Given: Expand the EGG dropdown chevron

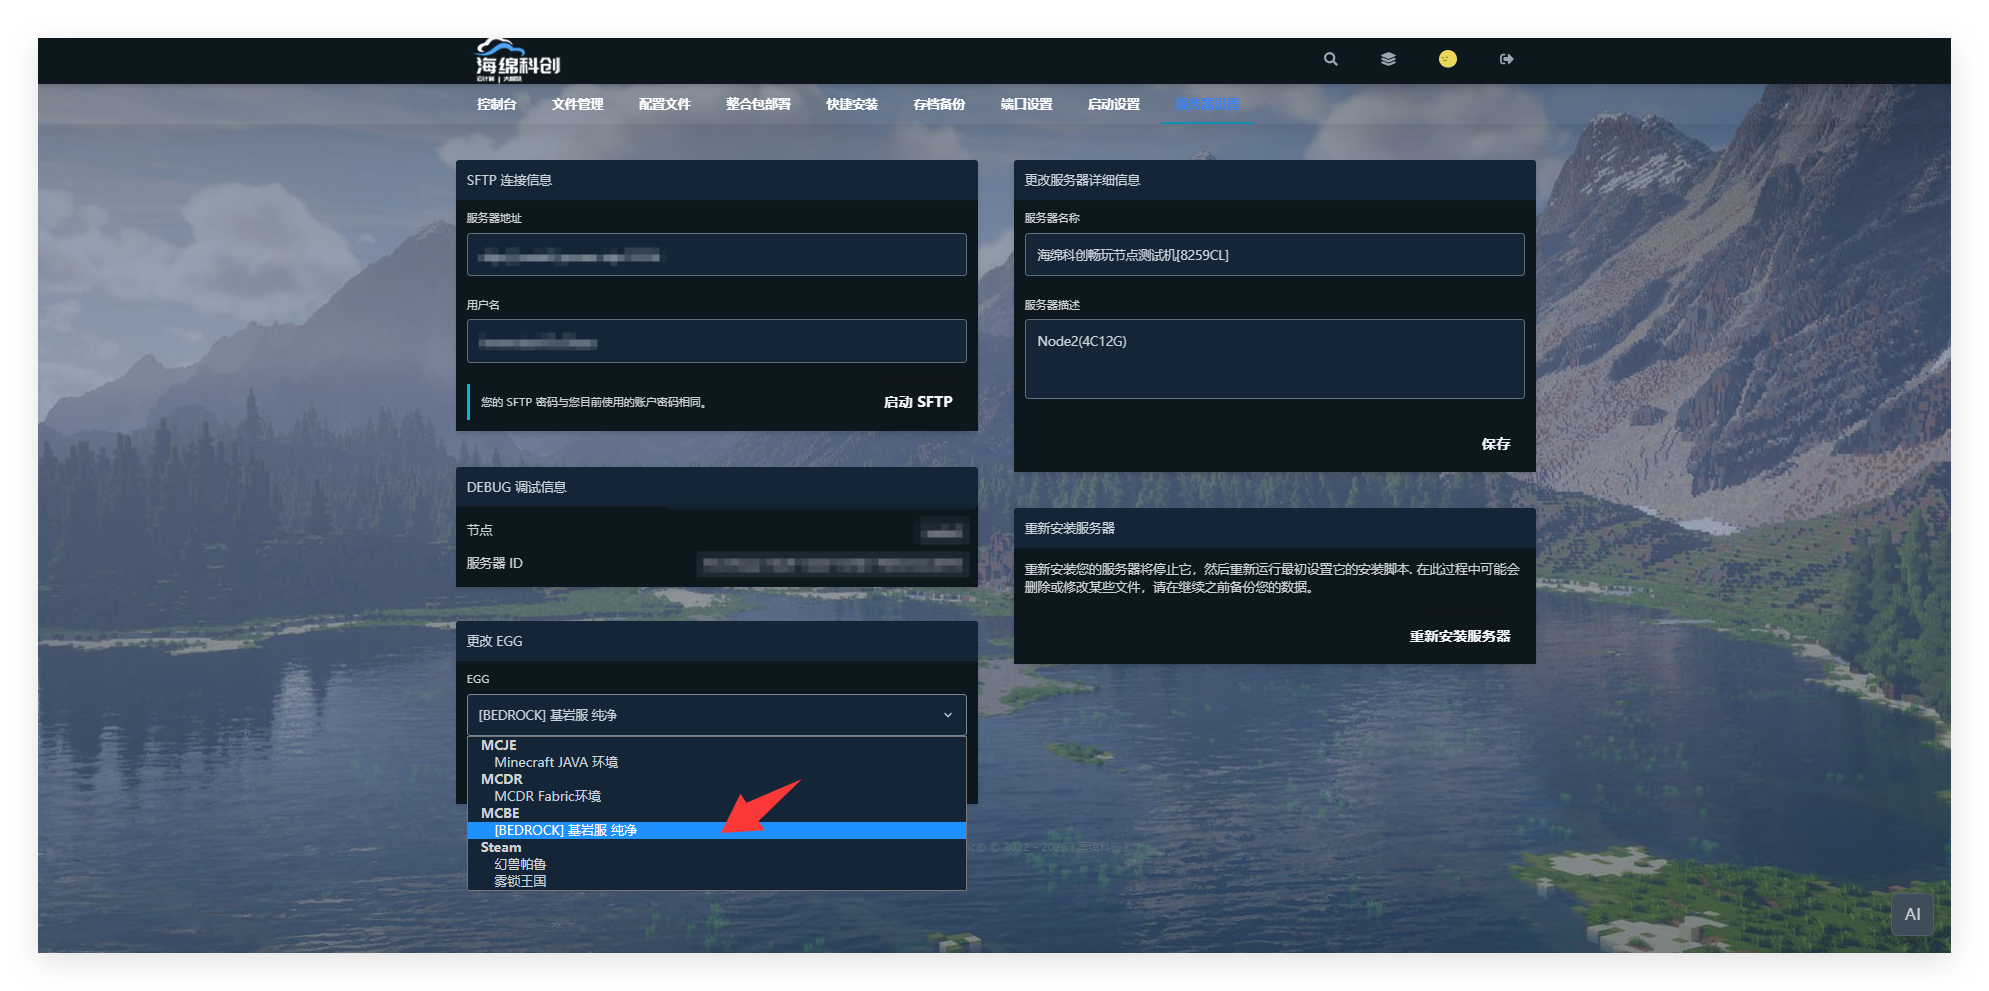Looking at the screenshot, I should pyautogui.click(x=947, y=715).
